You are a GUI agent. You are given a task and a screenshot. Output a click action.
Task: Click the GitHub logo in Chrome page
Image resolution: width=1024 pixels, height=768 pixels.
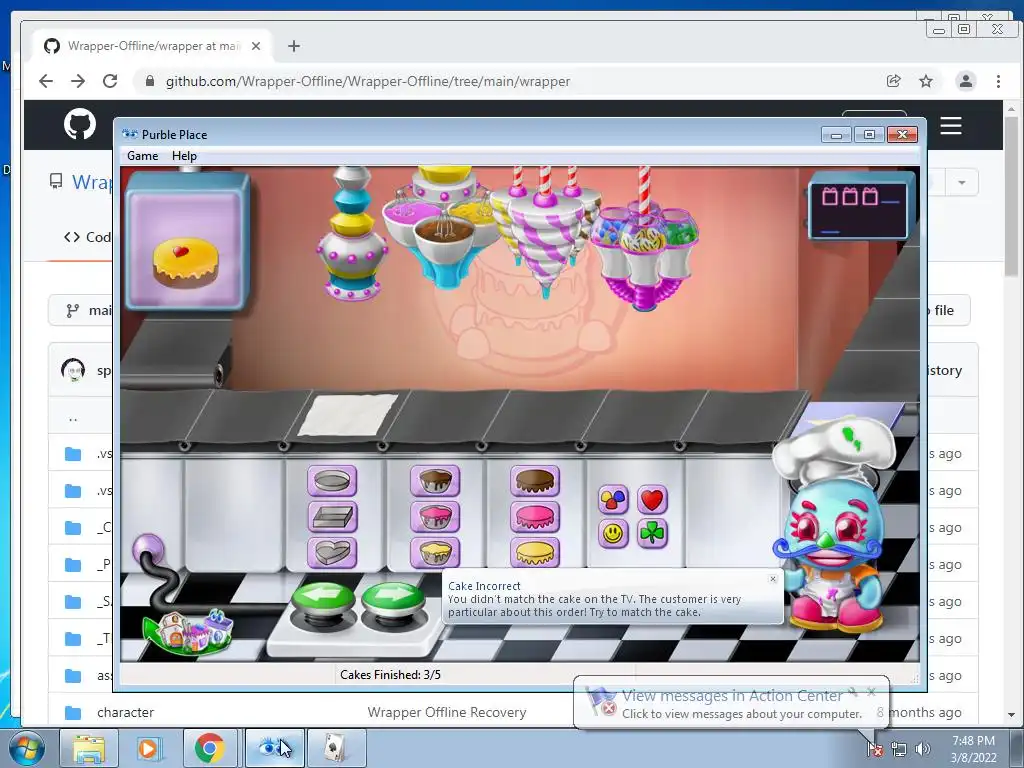(x=80, y=124)
